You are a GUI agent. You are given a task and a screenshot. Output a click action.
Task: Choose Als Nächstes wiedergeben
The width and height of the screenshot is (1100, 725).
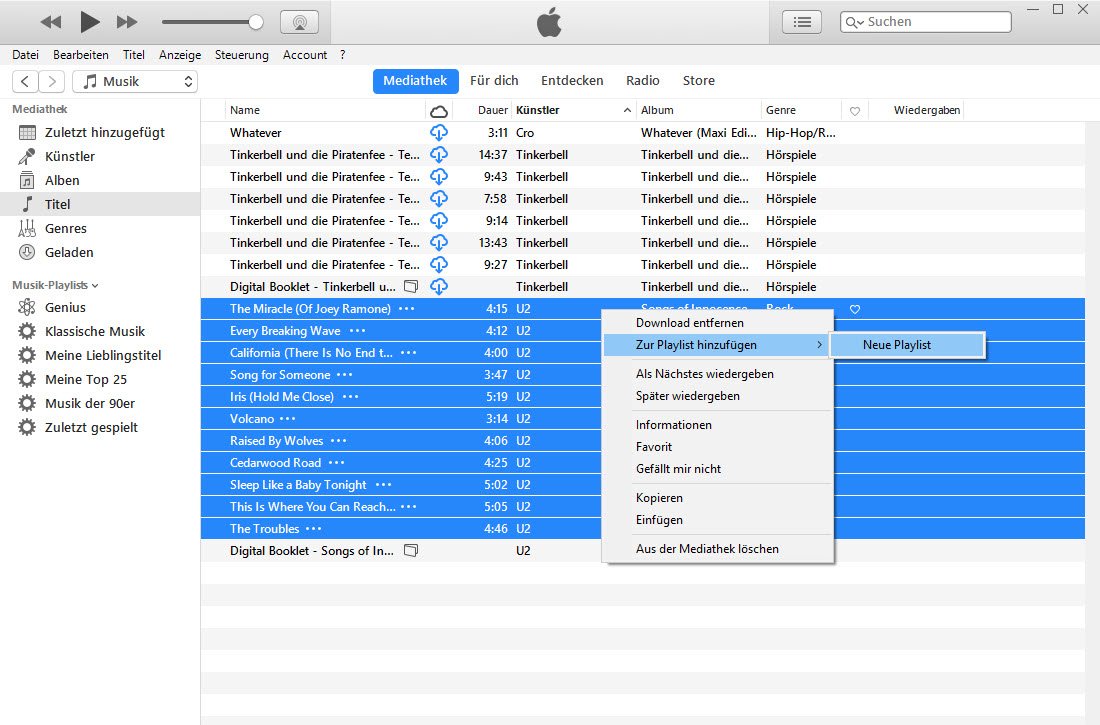click(x=718, y=374)
